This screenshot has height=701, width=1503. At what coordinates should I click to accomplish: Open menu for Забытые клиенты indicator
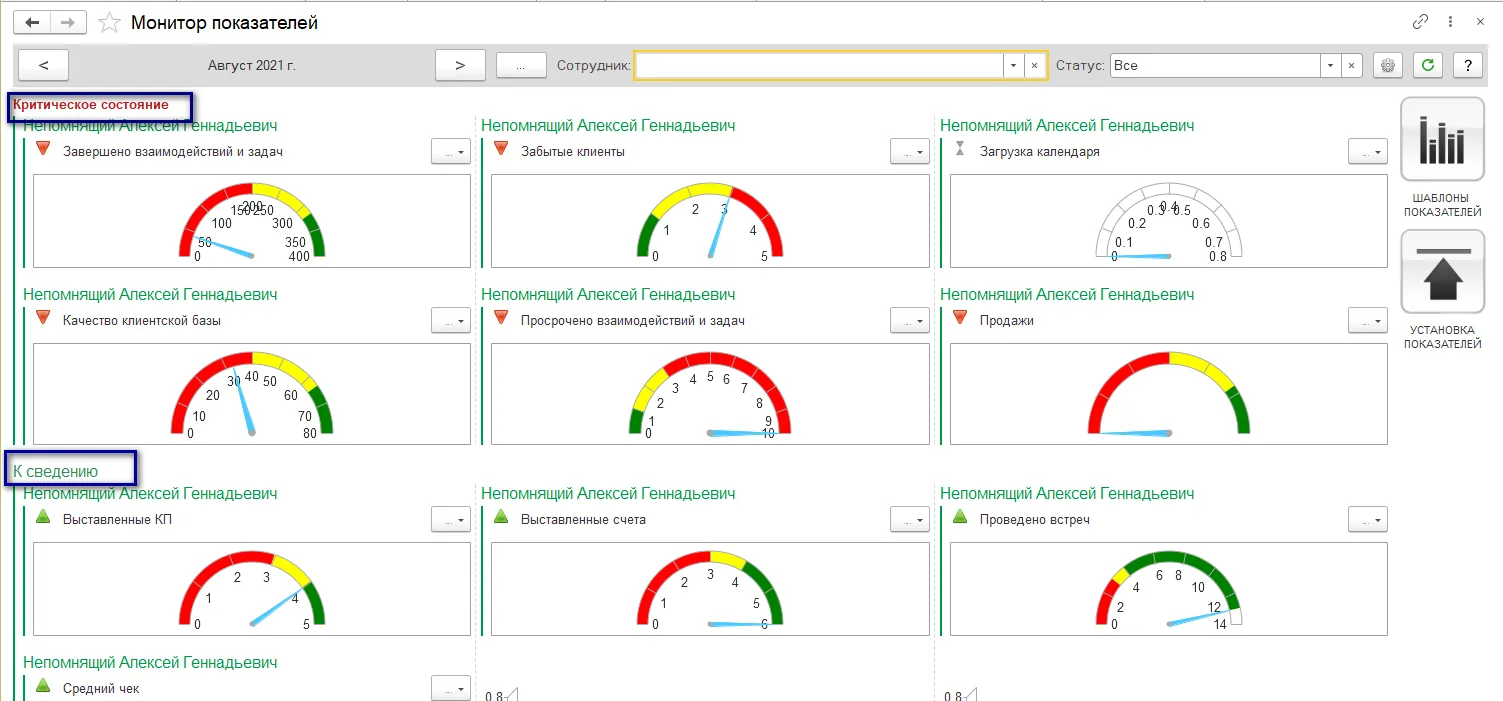pyautogui.click(x=910, y=152)
